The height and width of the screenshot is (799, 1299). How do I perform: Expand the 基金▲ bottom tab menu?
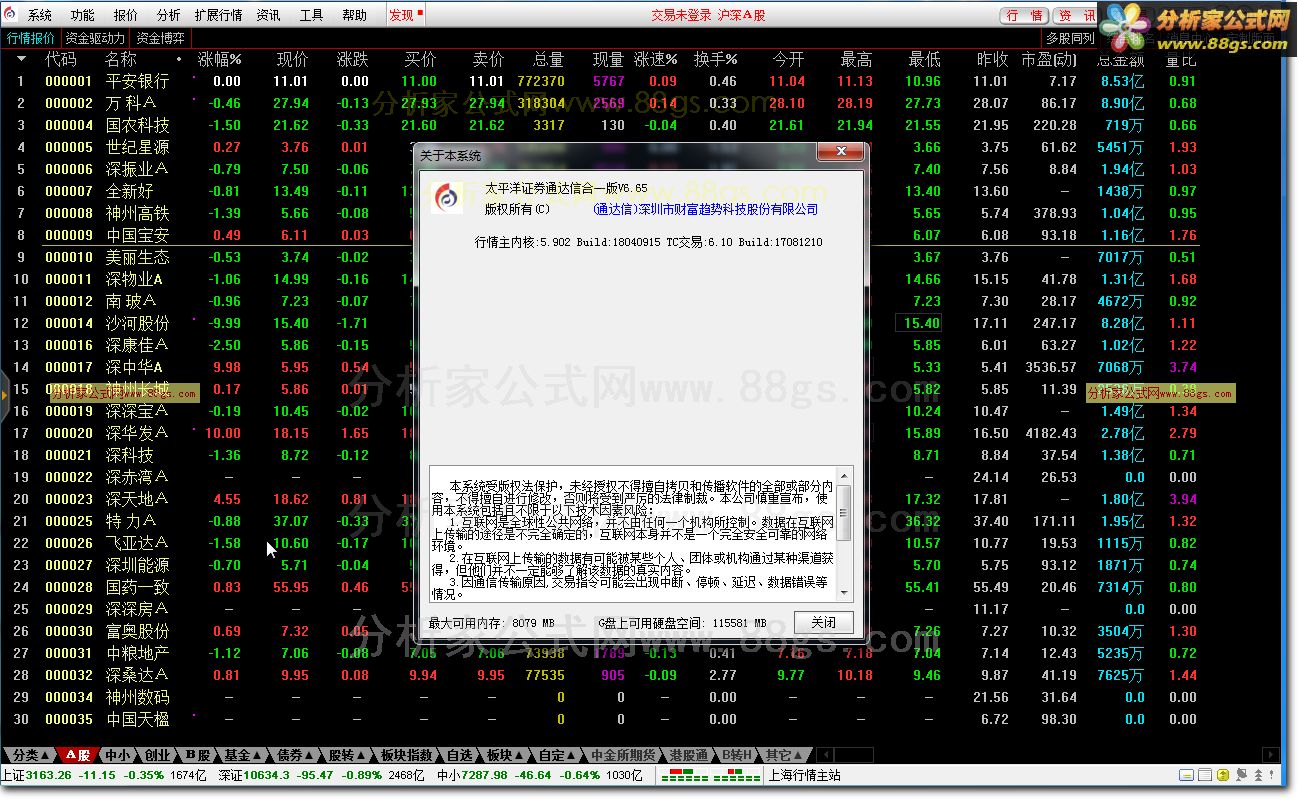pyautogui.click(x=243, y=755)
